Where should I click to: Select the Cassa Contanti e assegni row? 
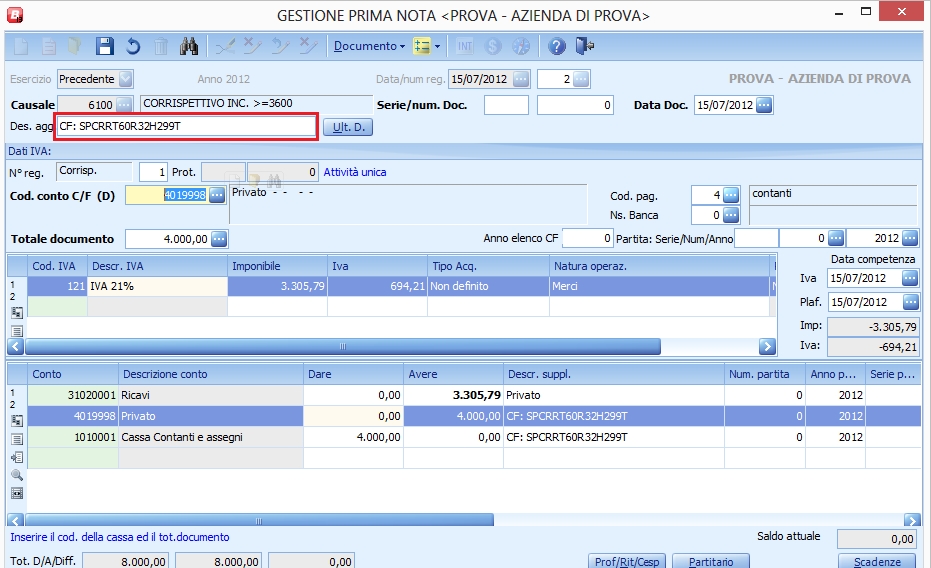[x=210, y=437]
